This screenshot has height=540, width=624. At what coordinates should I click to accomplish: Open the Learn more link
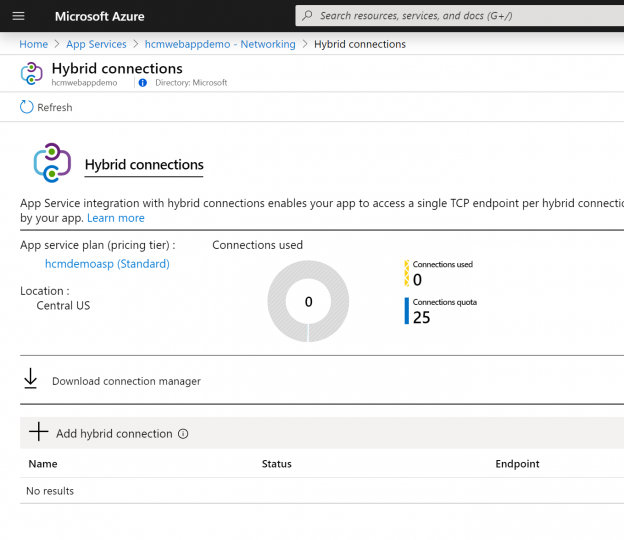point(116,218)
